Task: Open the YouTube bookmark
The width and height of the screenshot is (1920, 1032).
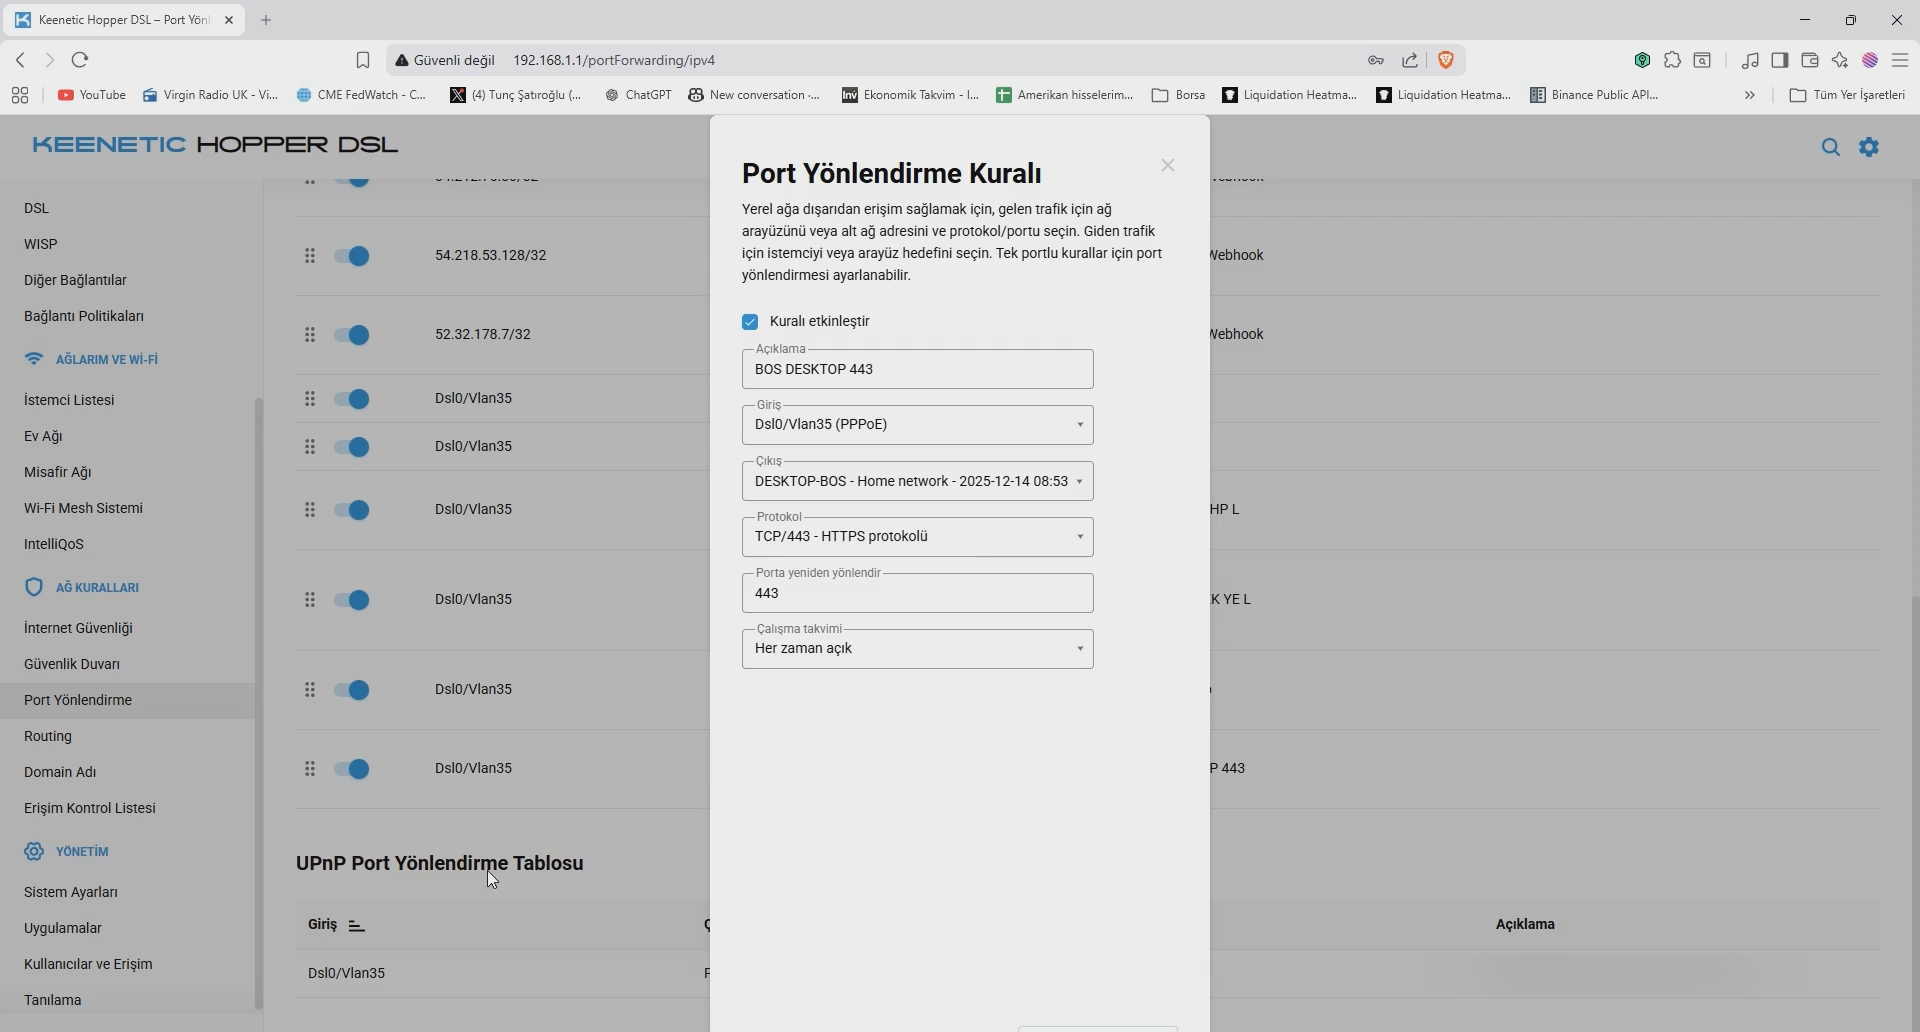Action: (x=92, y=95)
